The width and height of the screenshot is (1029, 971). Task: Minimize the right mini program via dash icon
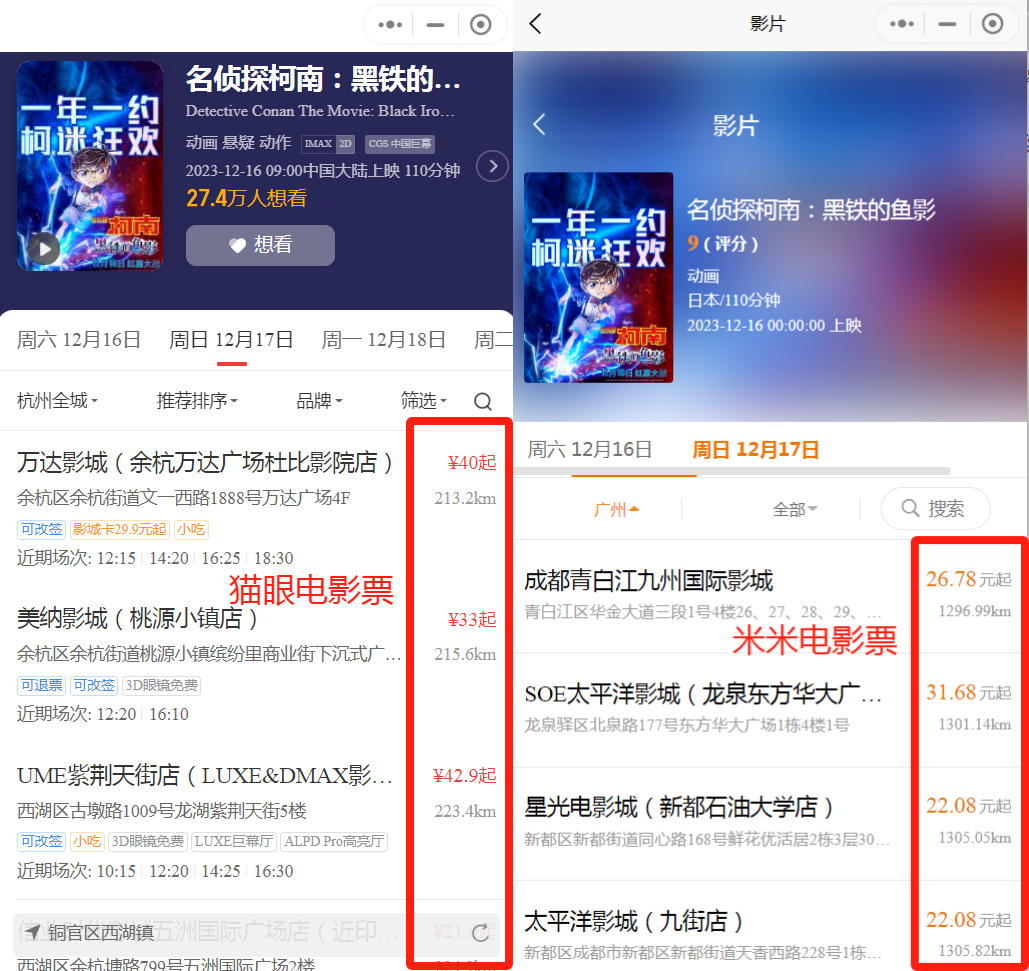[947, 24]
